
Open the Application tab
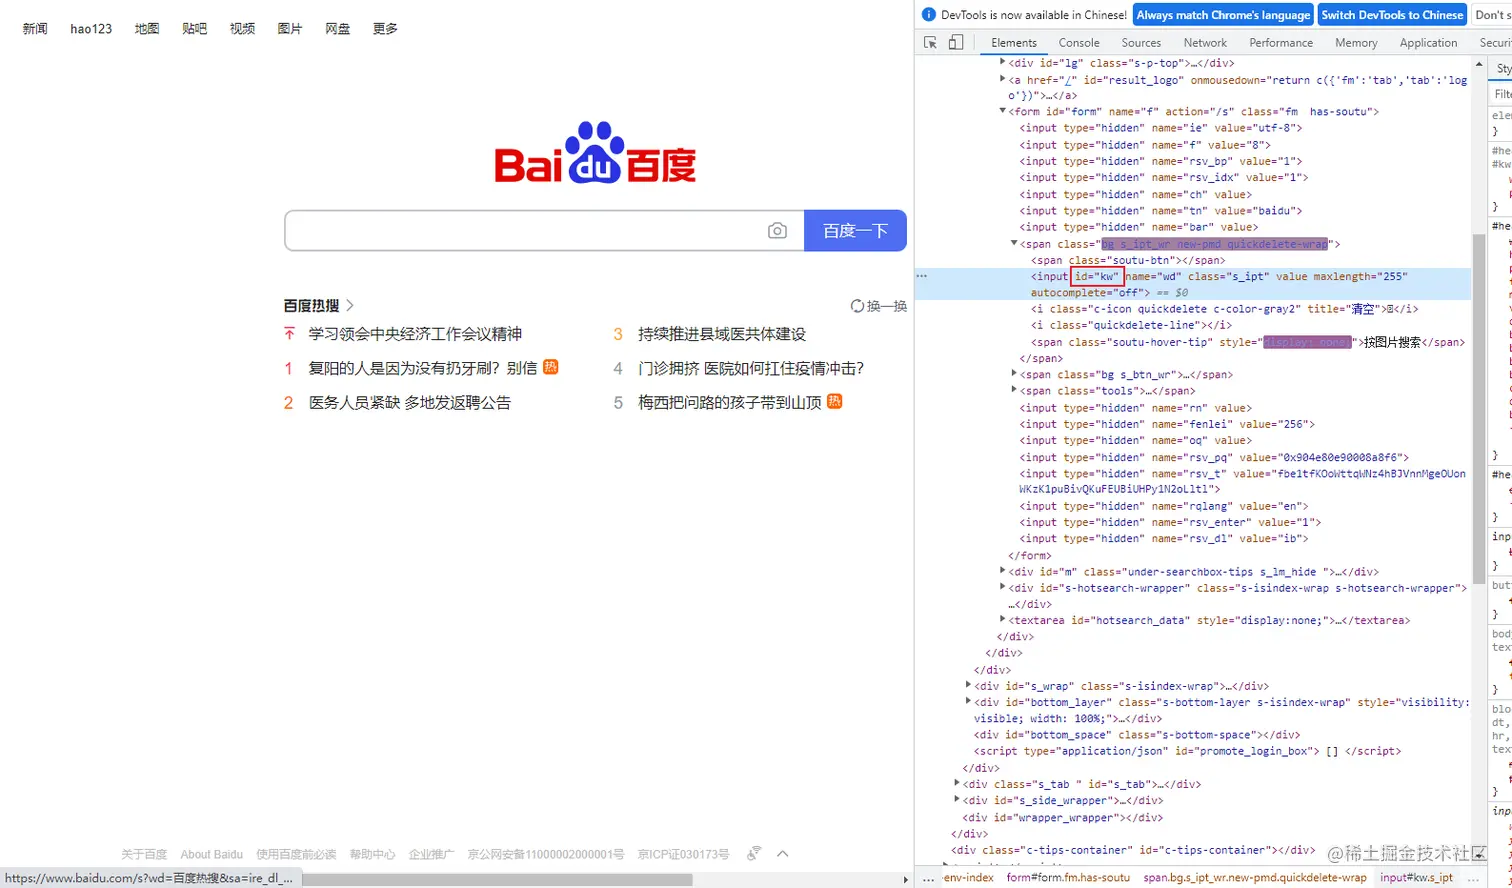(1428, 42)
